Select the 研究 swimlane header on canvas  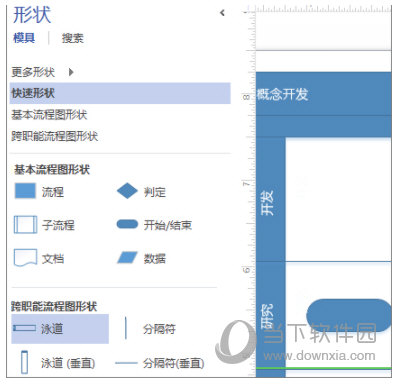click(x=270, y=315)
